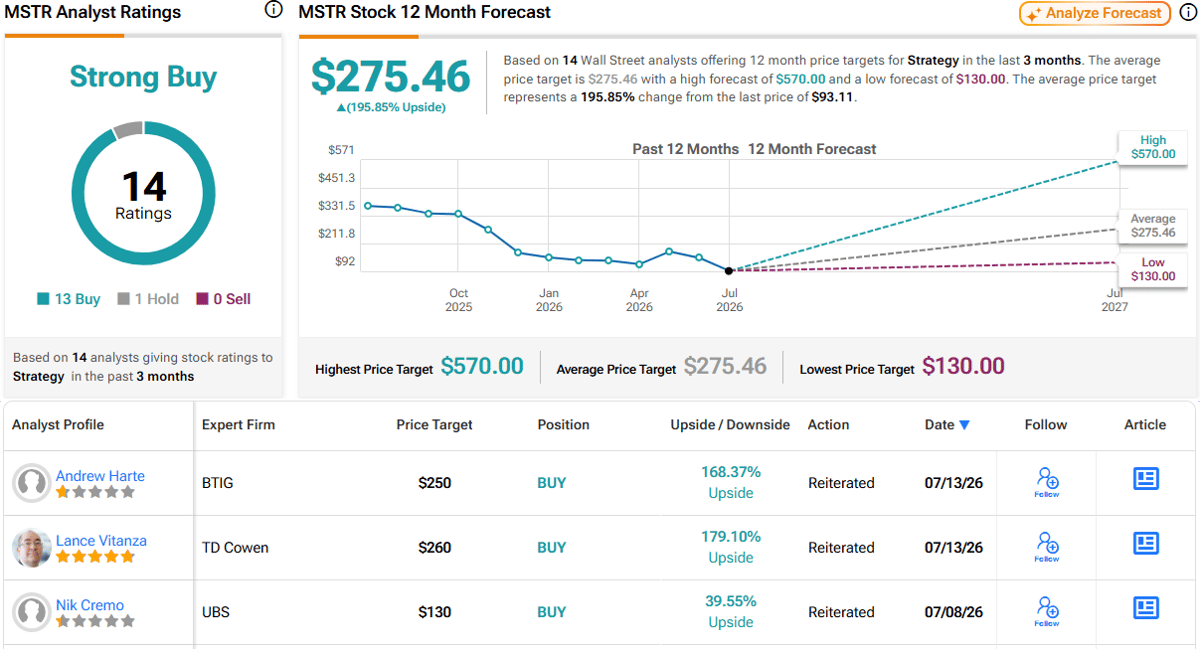Click the High $570.00 forecast label

click(x=1153, y=148)
